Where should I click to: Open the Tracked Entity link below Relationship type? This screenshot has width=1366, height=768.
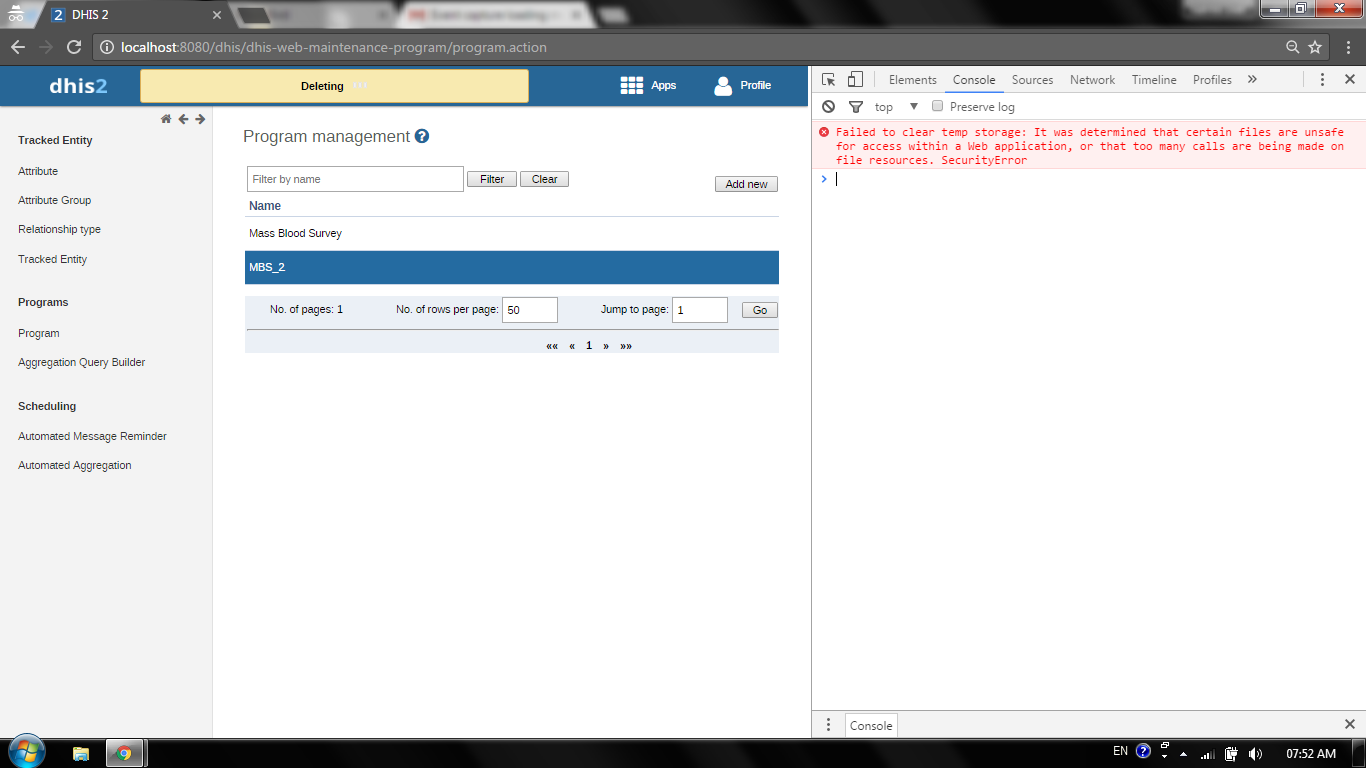click(52, 259)
